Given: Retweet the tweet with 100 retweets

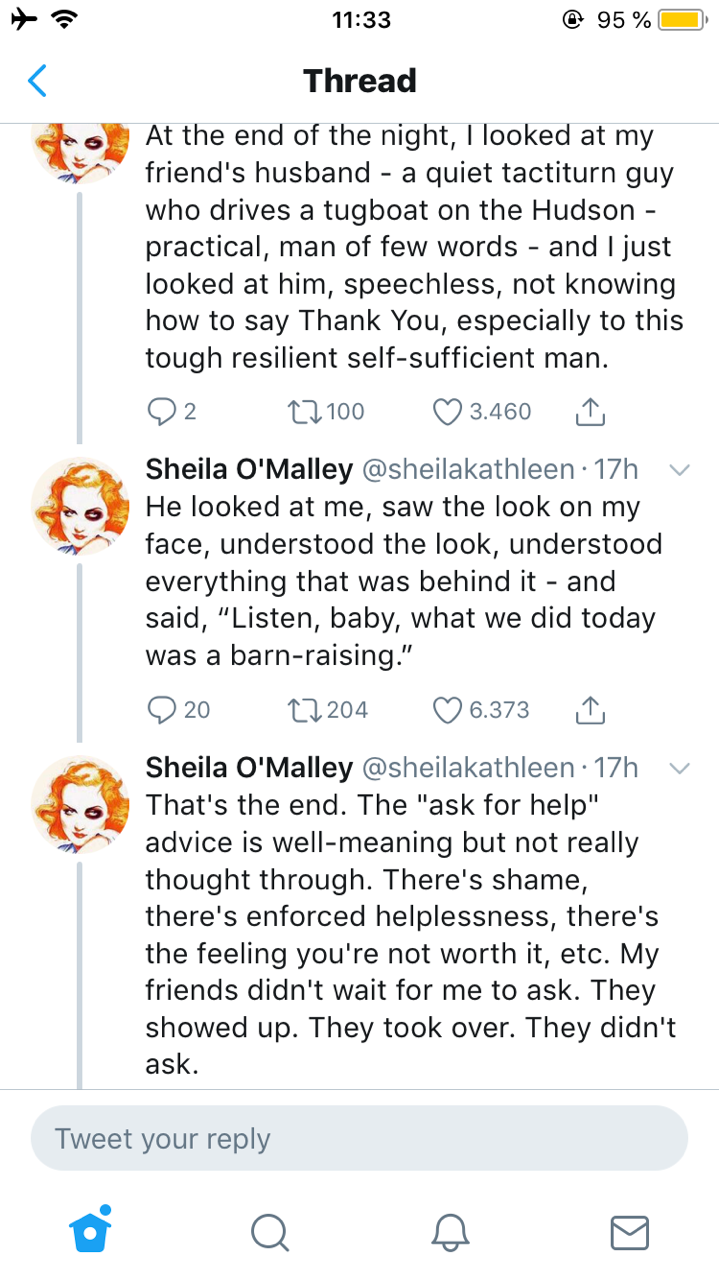Looking at the screenshot, I should tap(300, 411).
